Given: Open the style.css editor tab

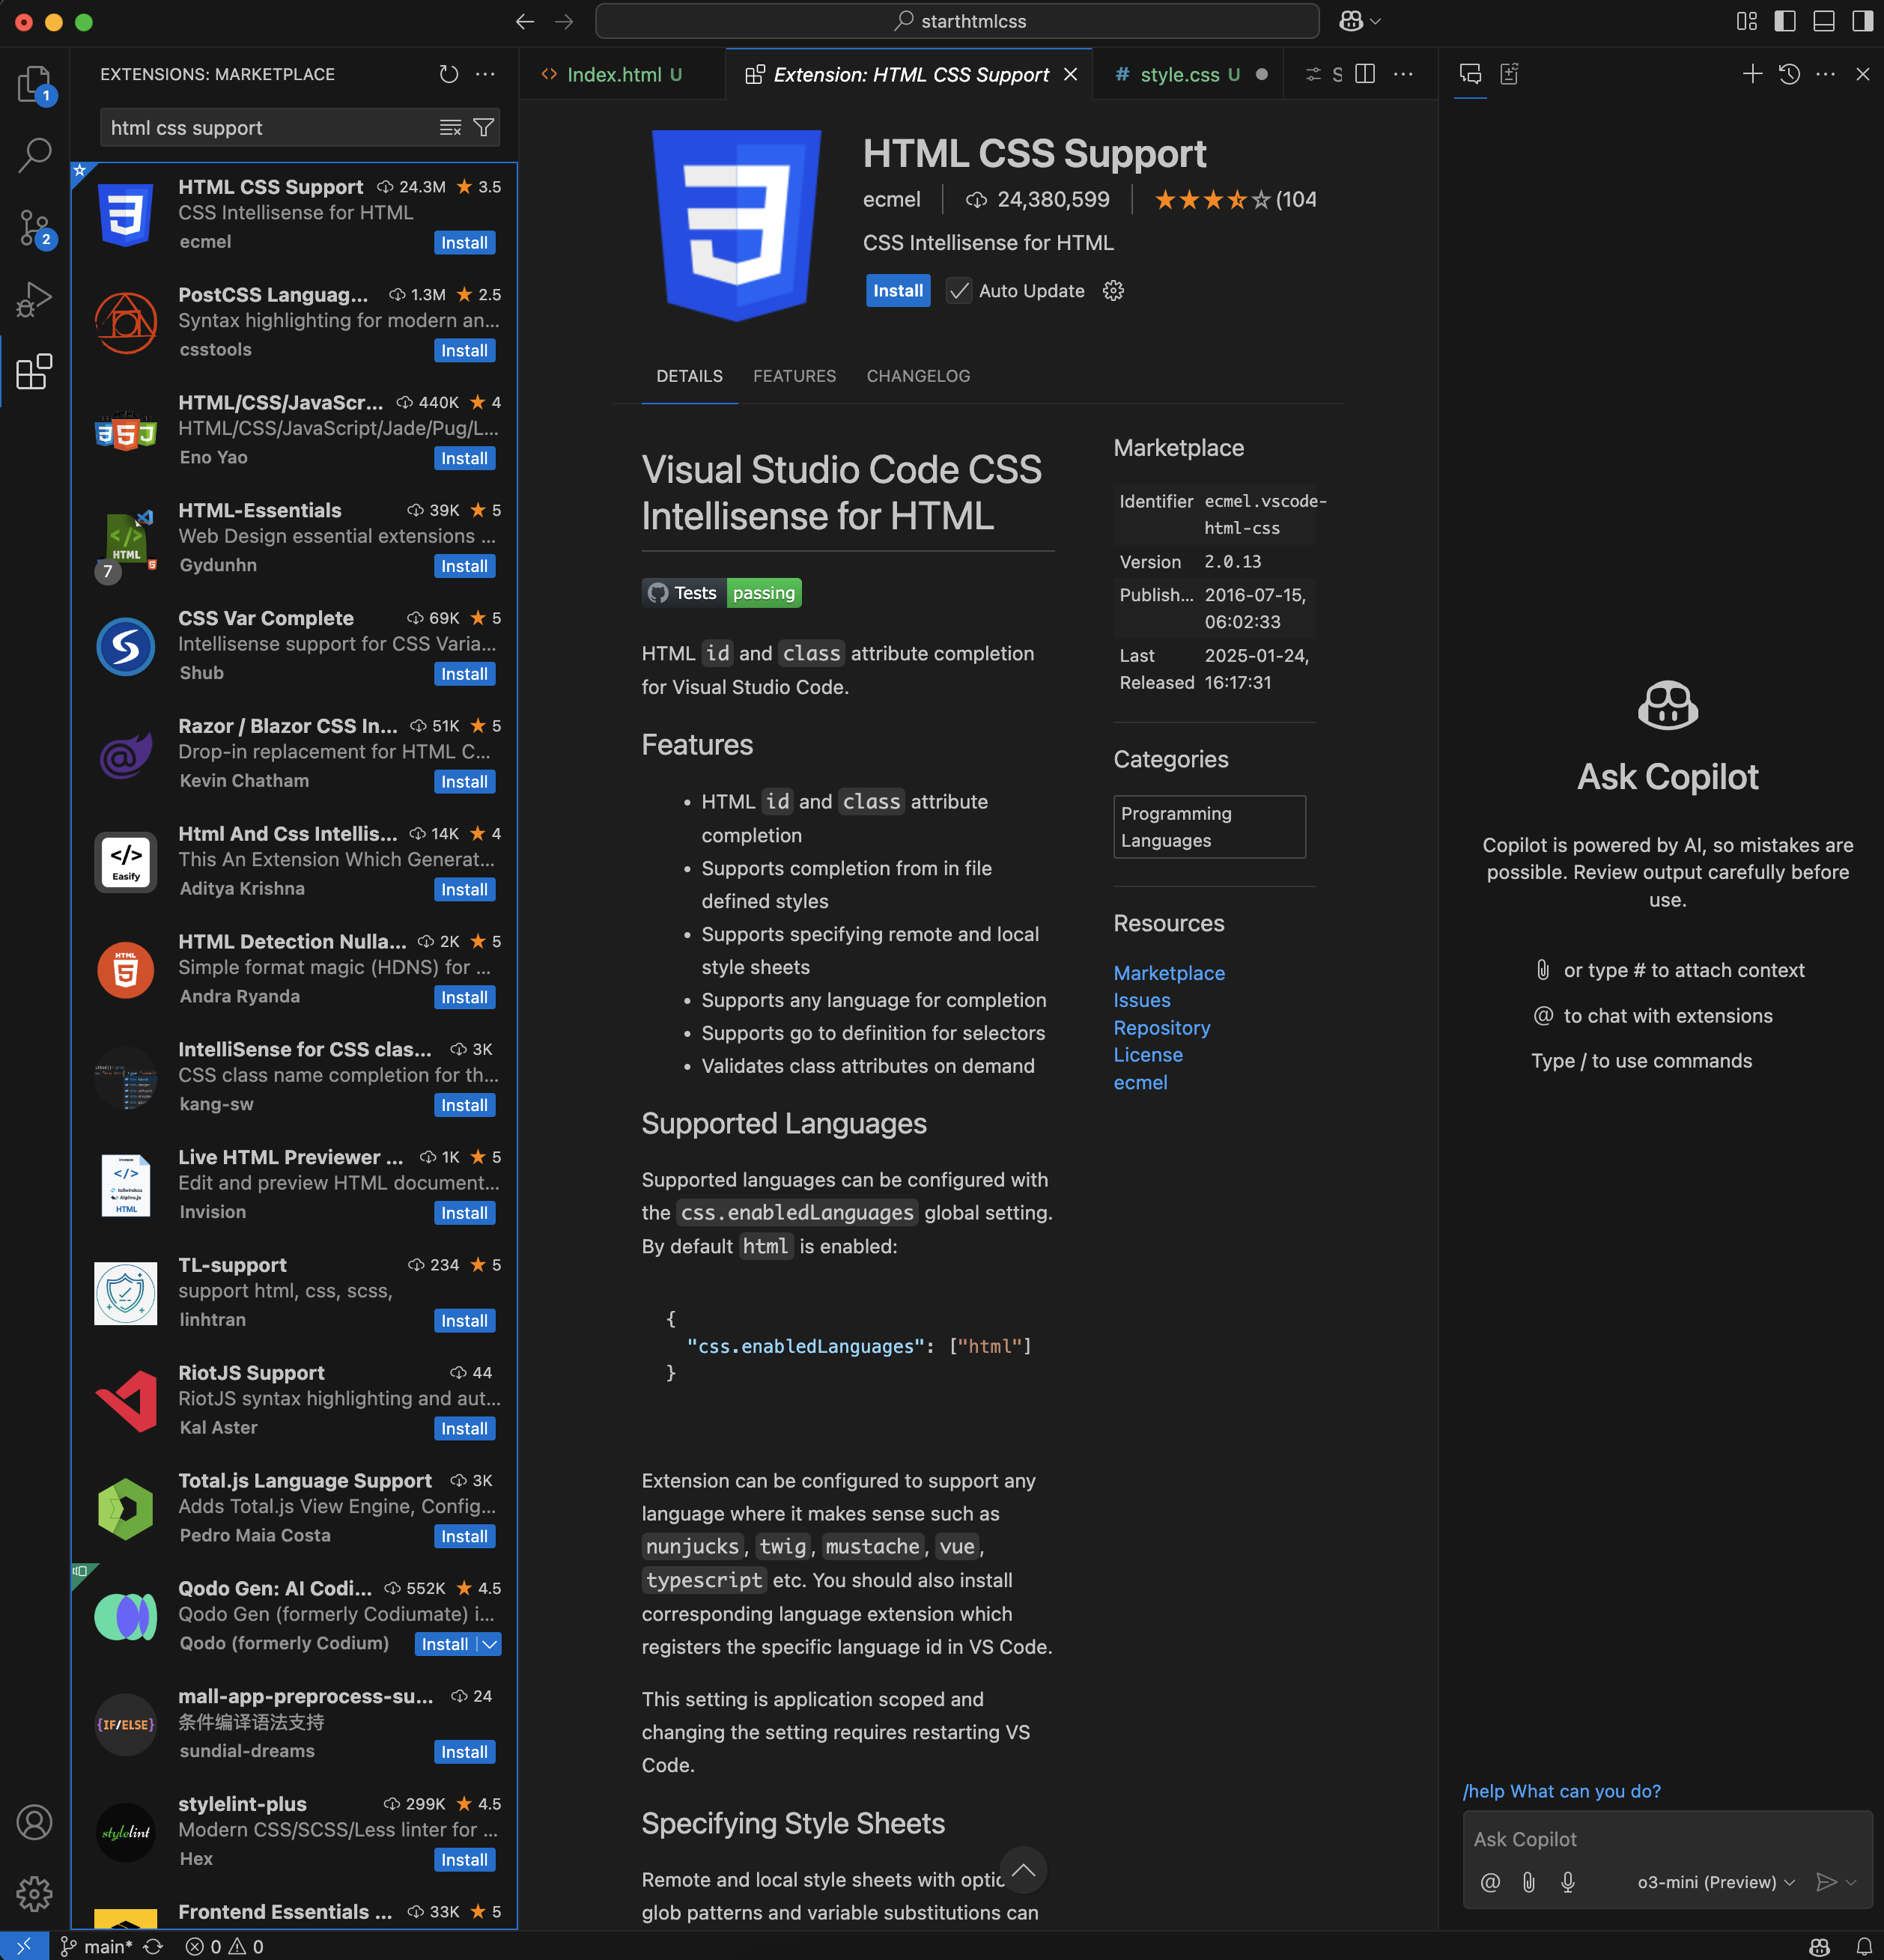Looking at the screenshot, I should (1179, 75).
